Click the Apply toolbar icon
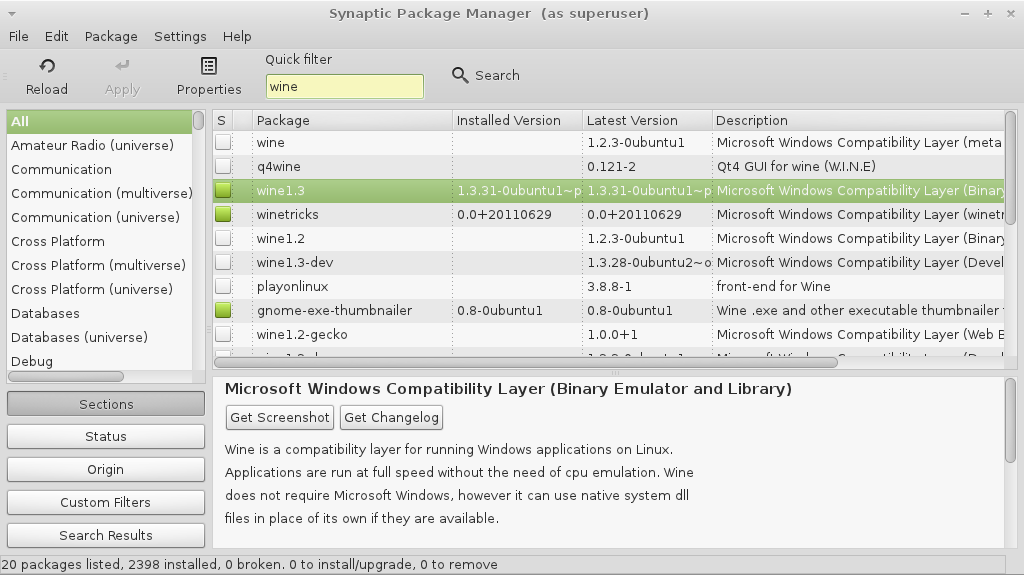 [x=122, y=66]
